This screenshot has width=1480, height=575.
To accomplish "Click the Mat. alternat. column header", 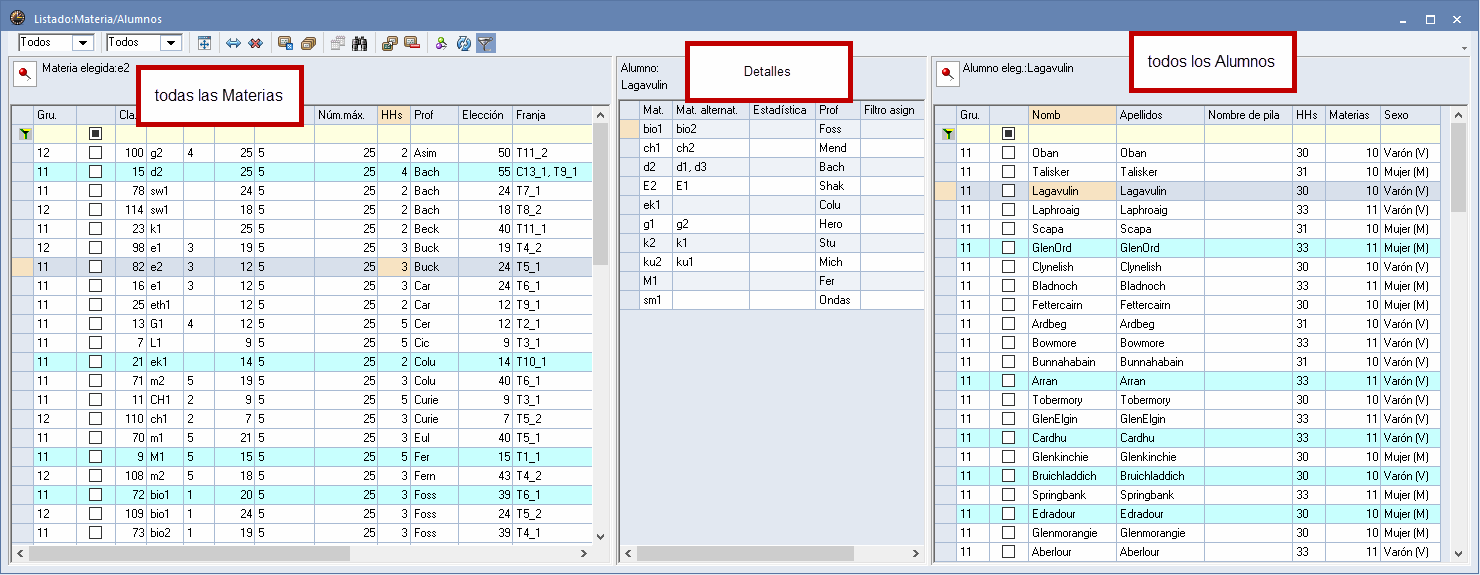I will pyautogui.click(x=710, y=110).
